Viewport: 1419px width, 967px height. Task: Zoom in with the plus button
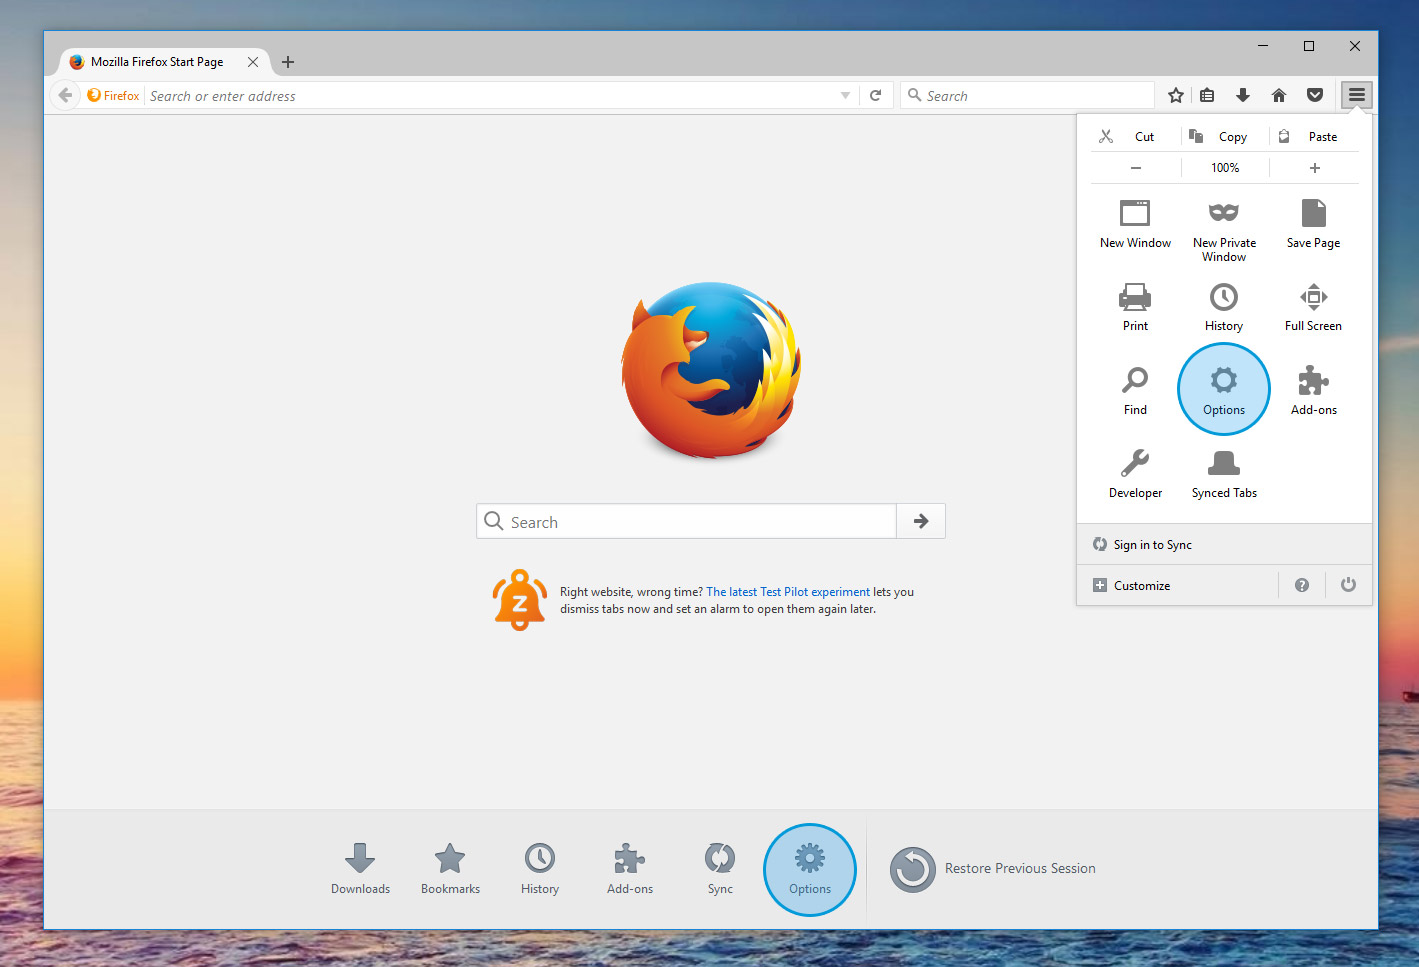(x=1314, y=168)
